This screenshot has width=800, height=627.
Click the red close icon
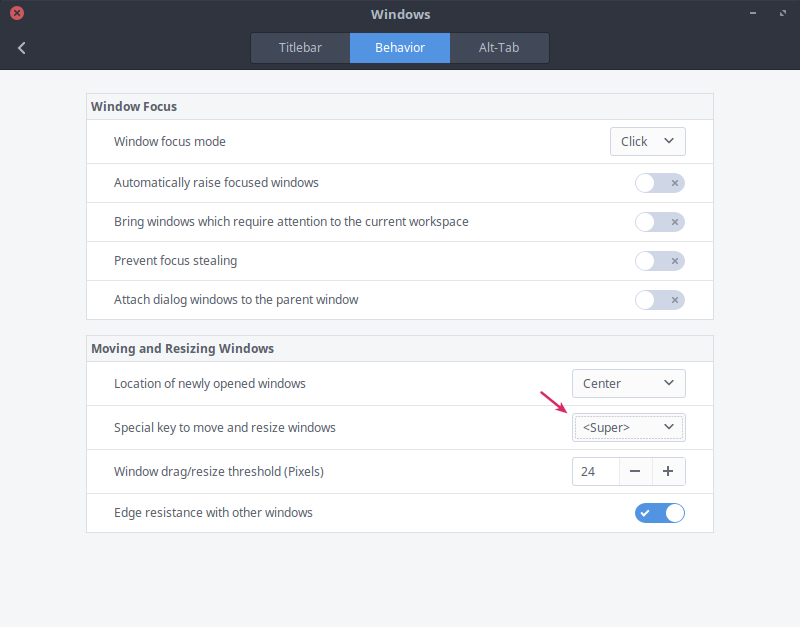14,13
